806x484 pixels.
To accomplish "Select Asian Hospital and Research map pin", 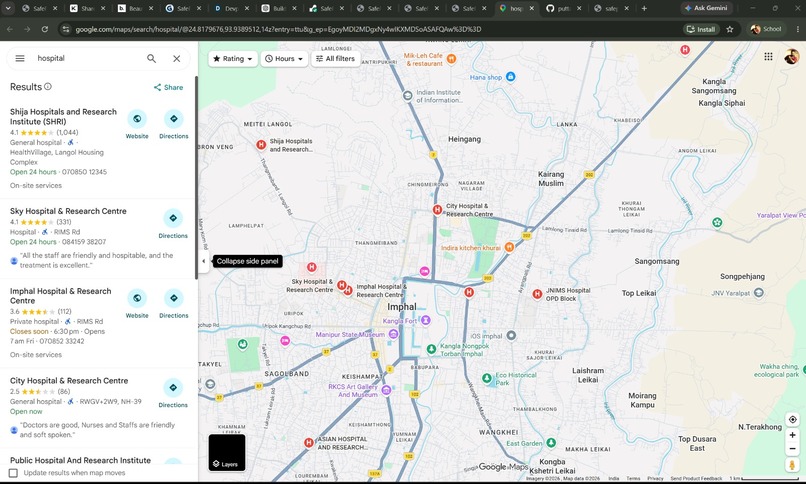I will (308, 443).
